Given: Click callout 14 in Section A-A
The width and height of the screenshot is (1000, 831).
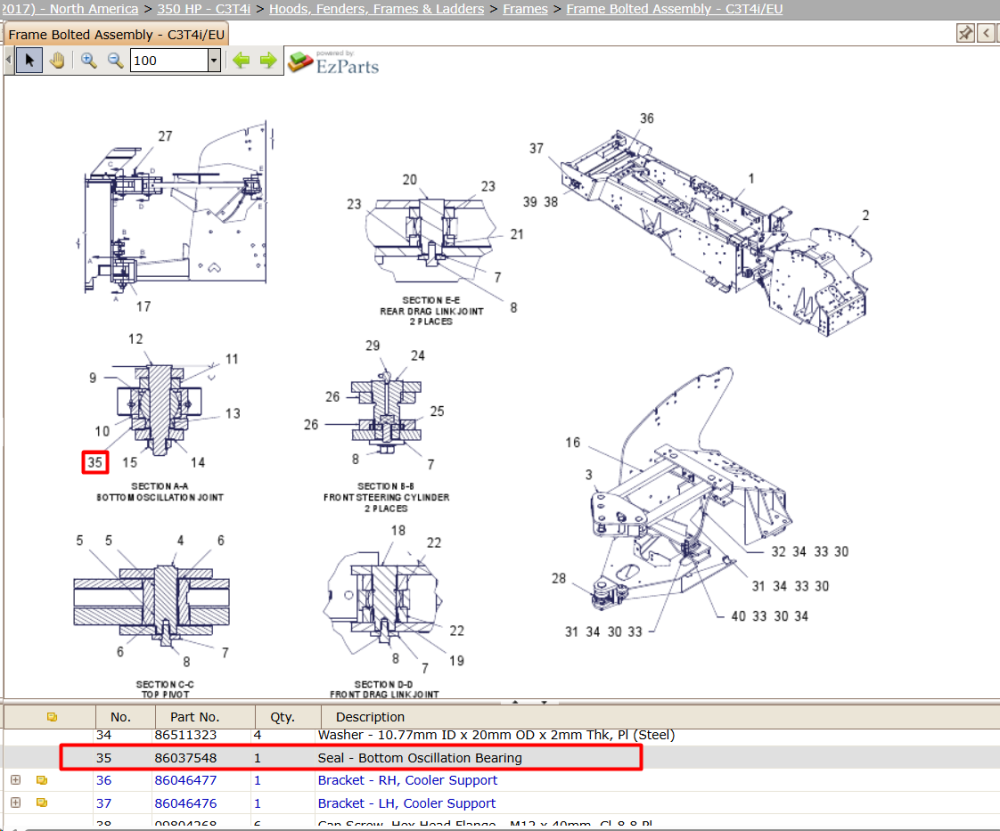Looking at the screenshot, I should [198, 462].
